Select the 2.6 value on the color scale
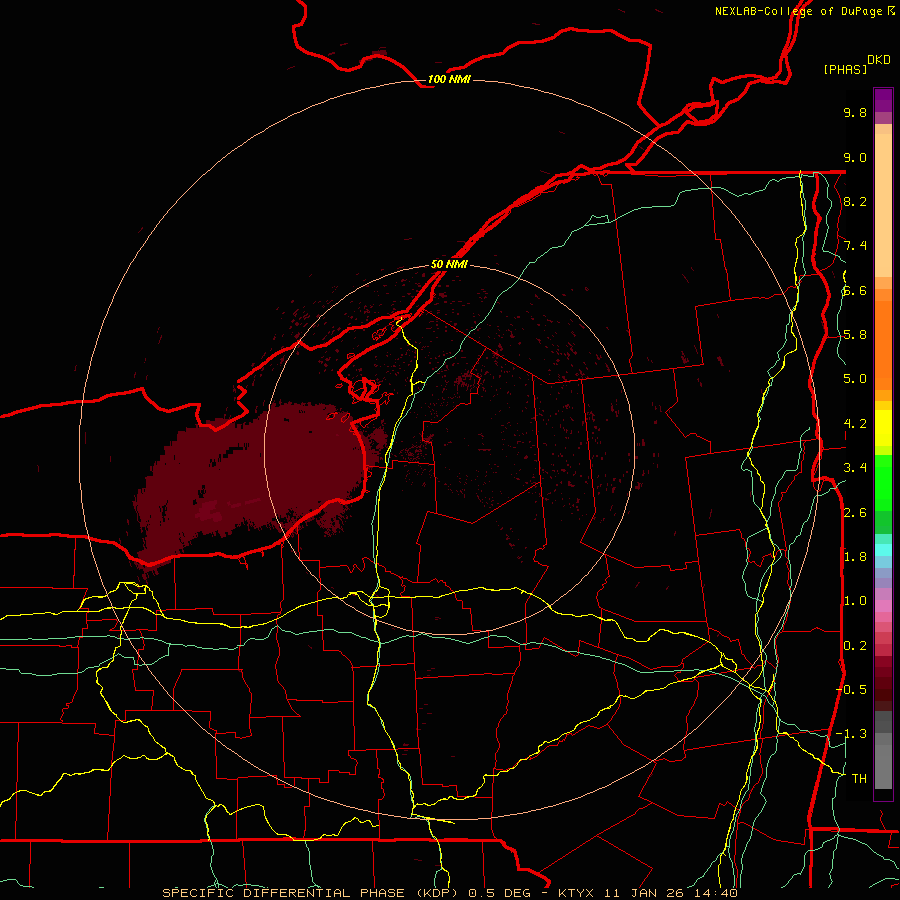The image size is (900, 900). 855,513
